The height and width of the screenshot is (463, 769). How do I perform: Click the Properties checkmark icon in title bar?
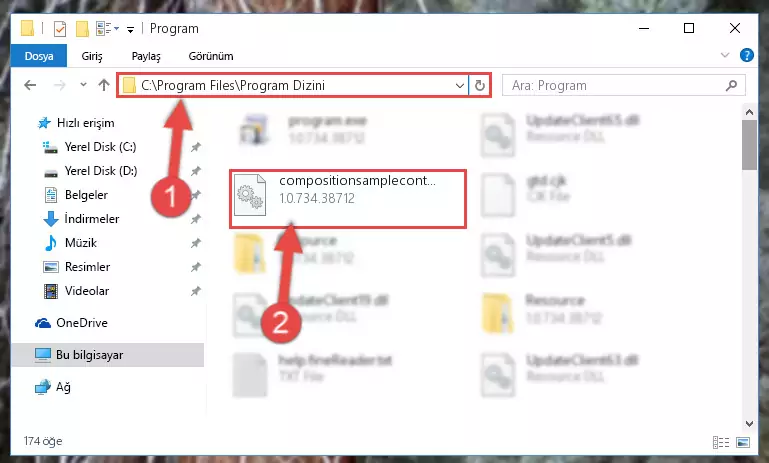pyautogui.click(x=60, y=29)
